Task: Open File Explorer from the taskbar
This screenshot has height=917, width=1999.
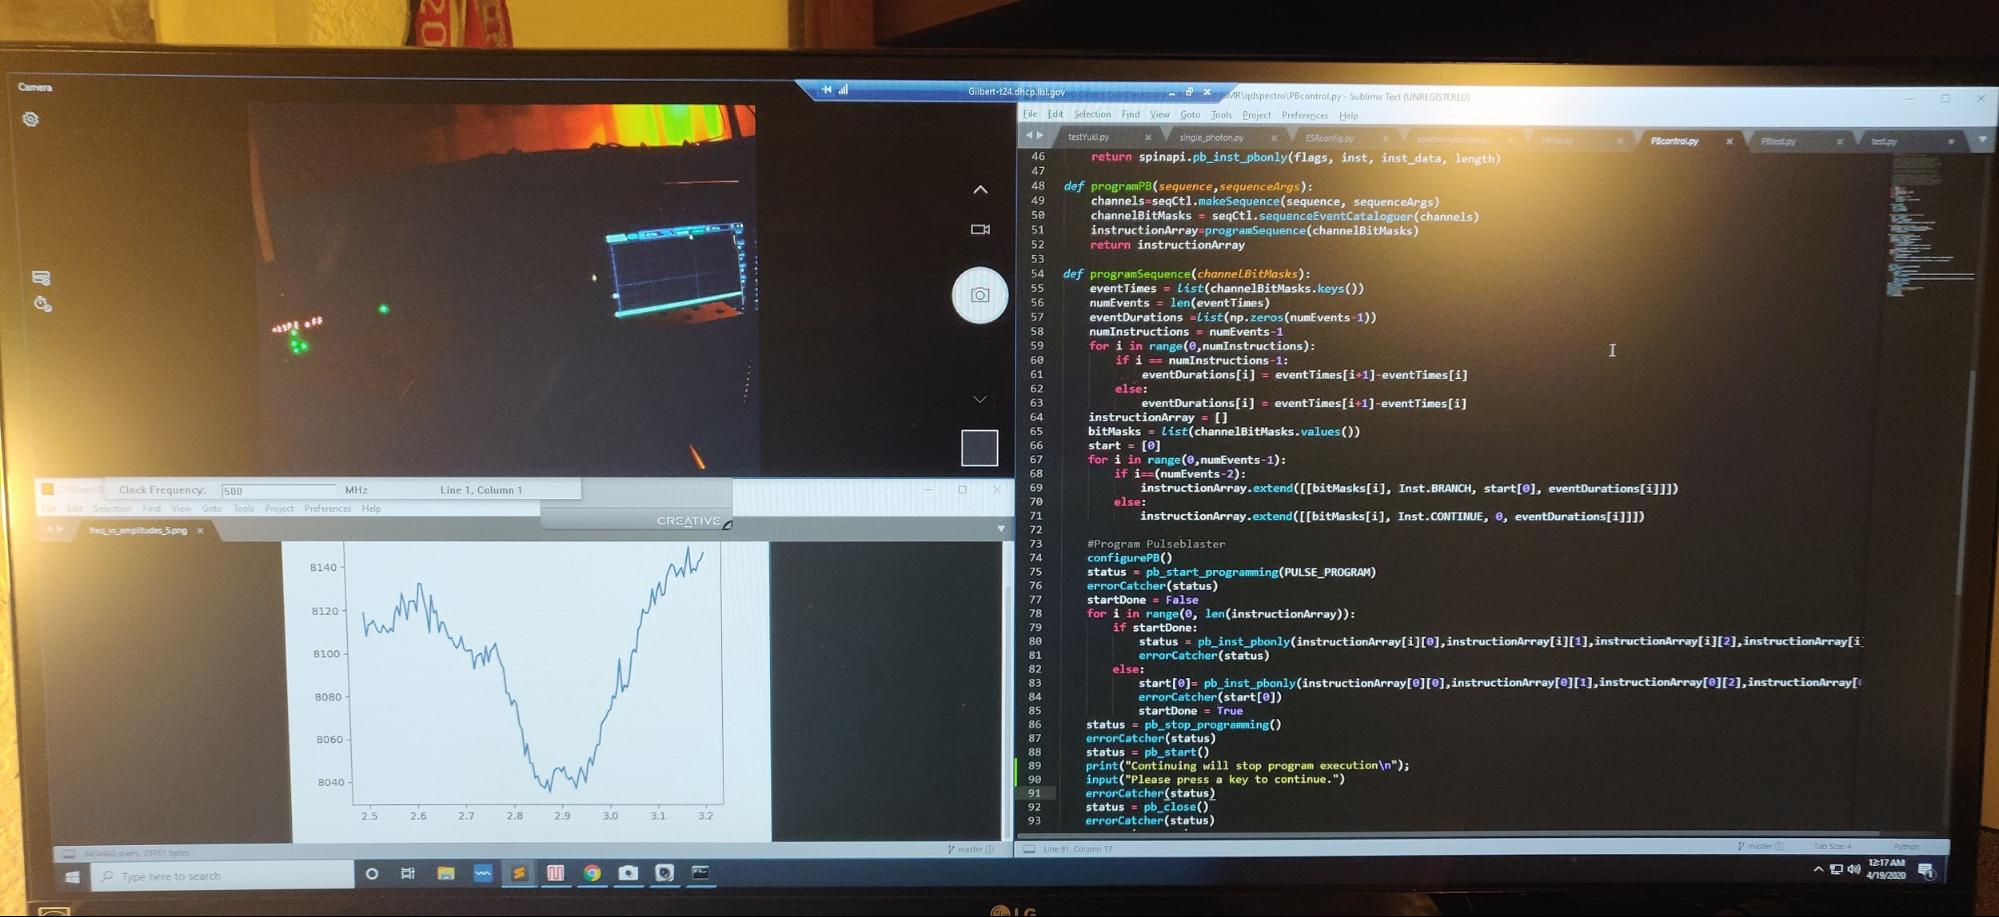Action: coord(446,873)
